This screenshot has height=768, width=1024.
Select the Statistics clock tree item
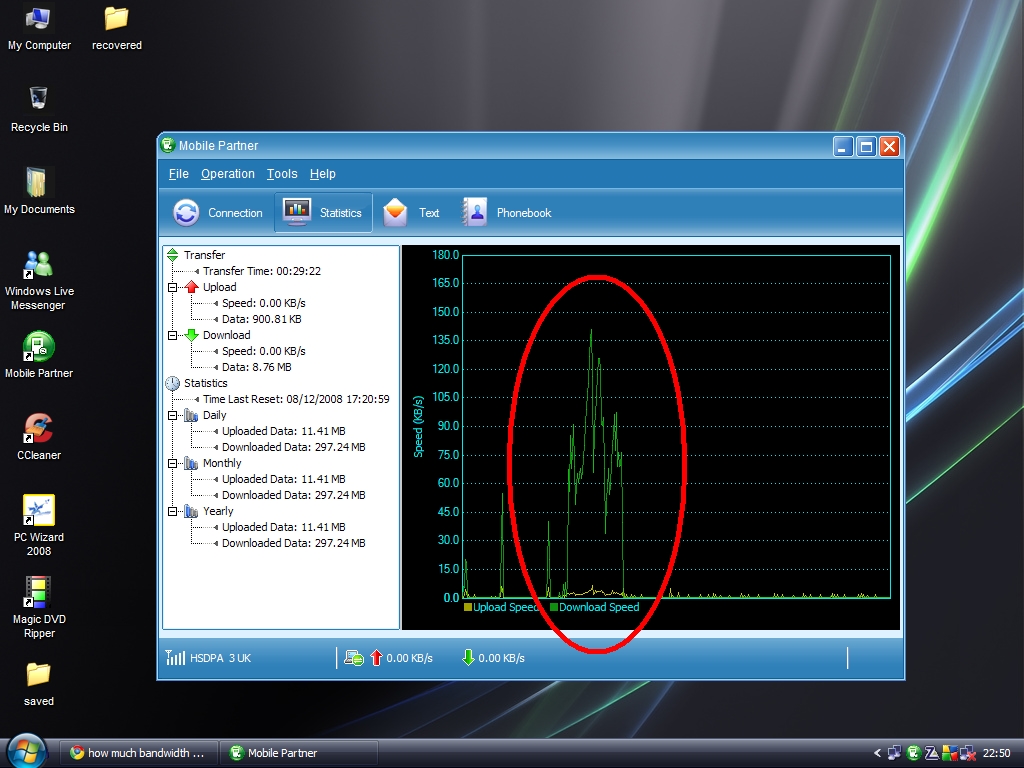coord(205,383)
